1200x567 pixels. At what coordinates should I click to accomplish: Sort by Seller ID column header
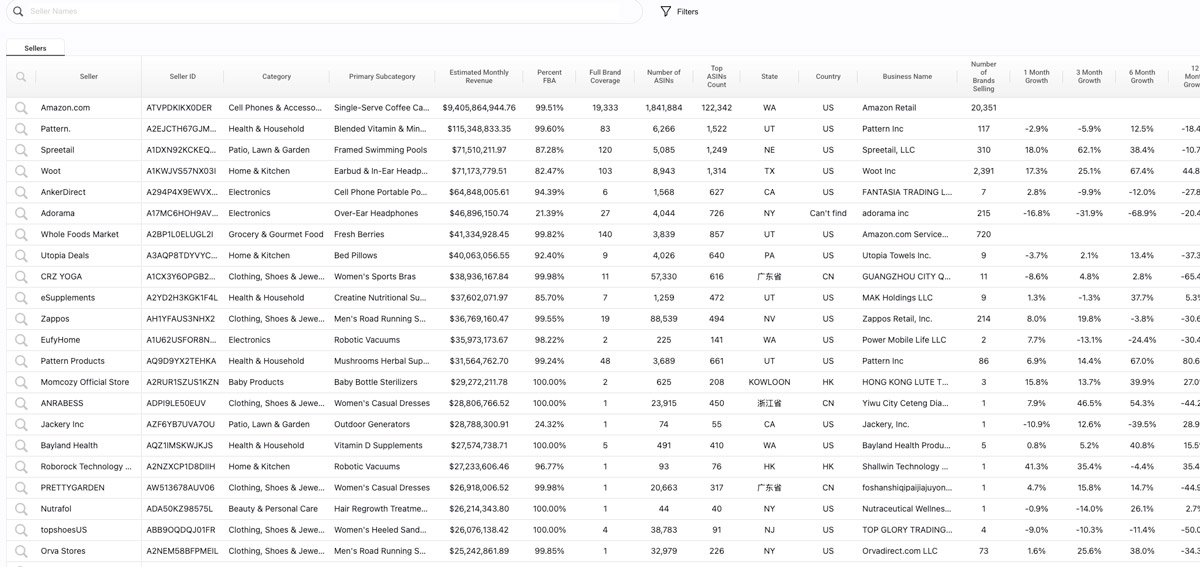pos(183,77)
